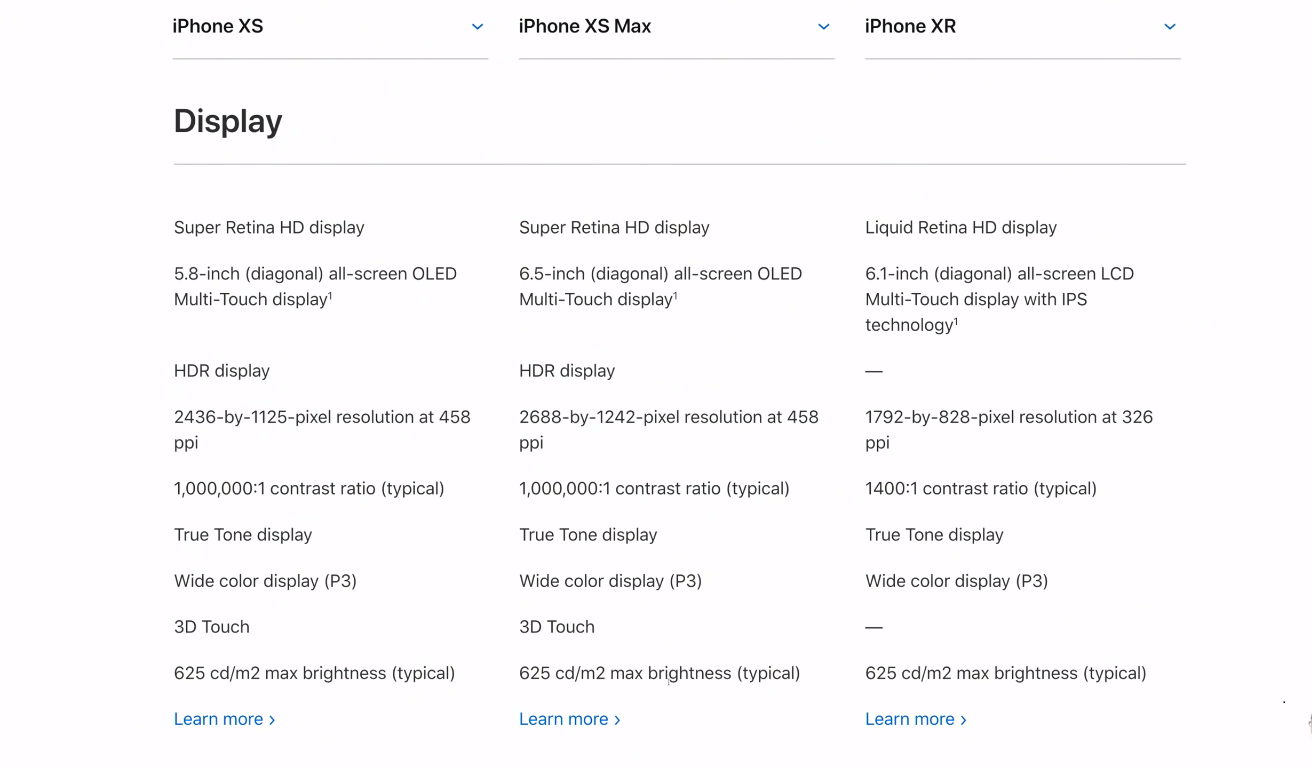Screen dimensions: 1312x768
Task: Click 3D Touch text under iPhone XS Max
Action: click(x=557, y=627)
